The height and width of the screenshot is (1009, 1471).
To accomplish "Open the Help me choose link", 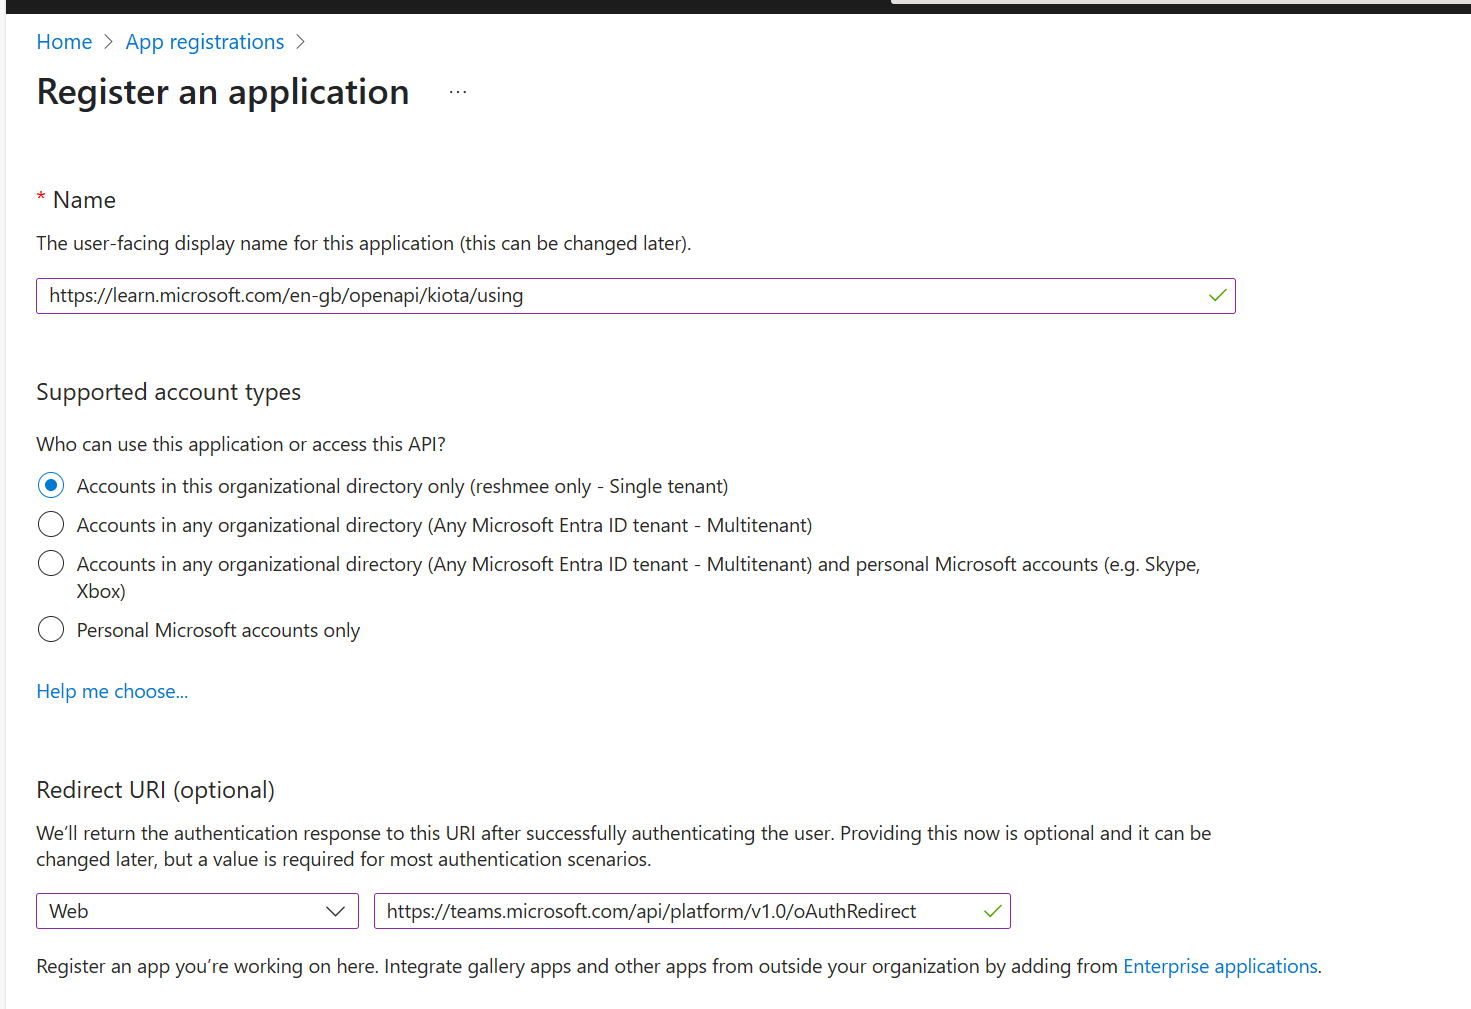I will (112, 691).
